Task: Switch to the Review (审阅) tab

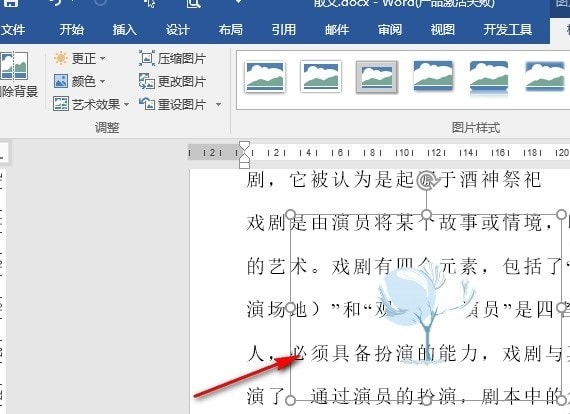Action: pyautogui.click(x=390, y=29)
